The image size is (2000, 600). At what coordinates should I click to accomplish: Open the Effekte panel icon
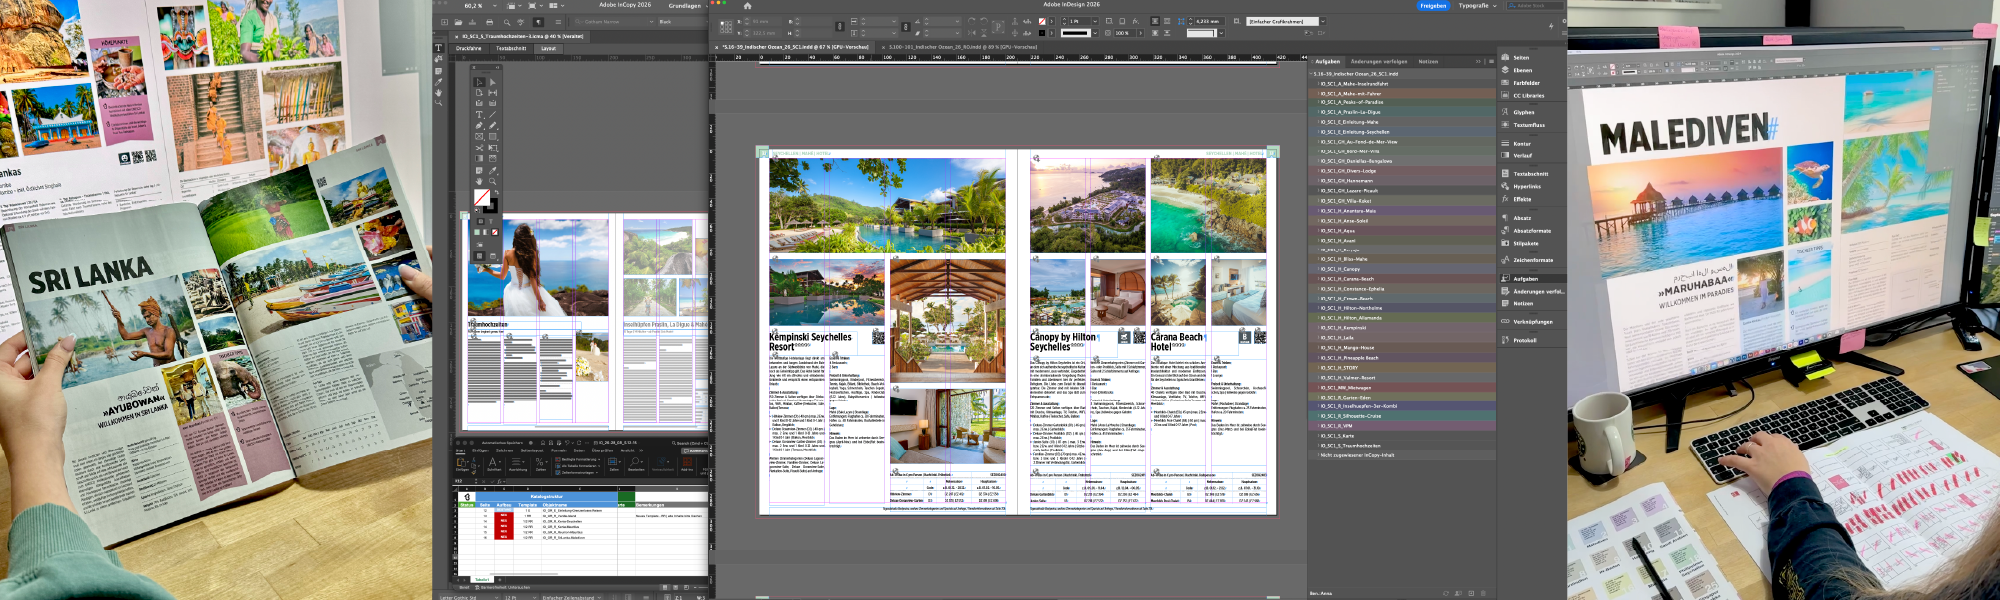1505,199
